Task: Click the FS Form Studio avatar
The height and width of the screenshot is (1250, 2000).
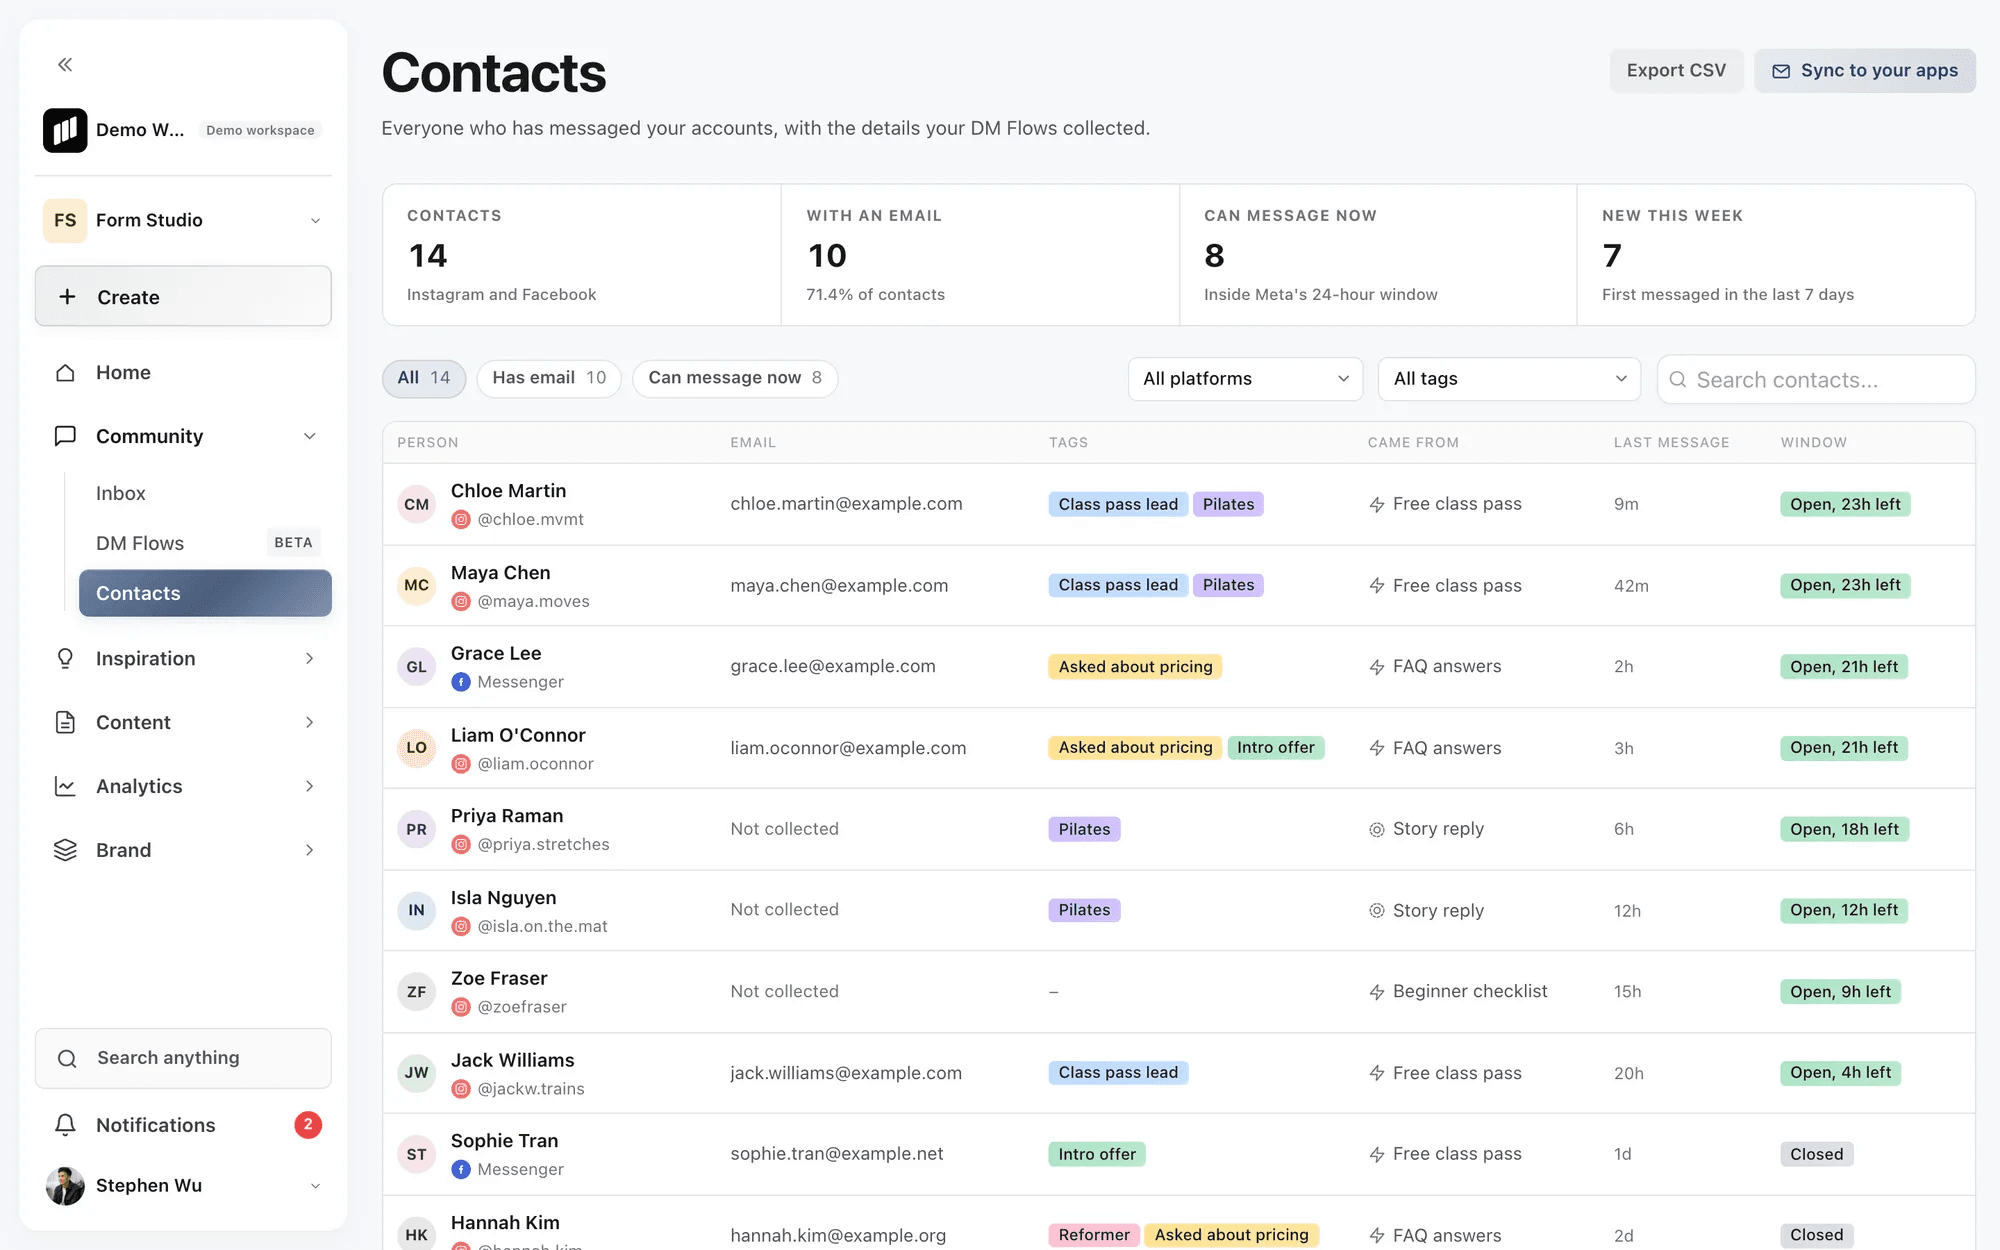Action: pyautogui.click(x=65, y=220)
